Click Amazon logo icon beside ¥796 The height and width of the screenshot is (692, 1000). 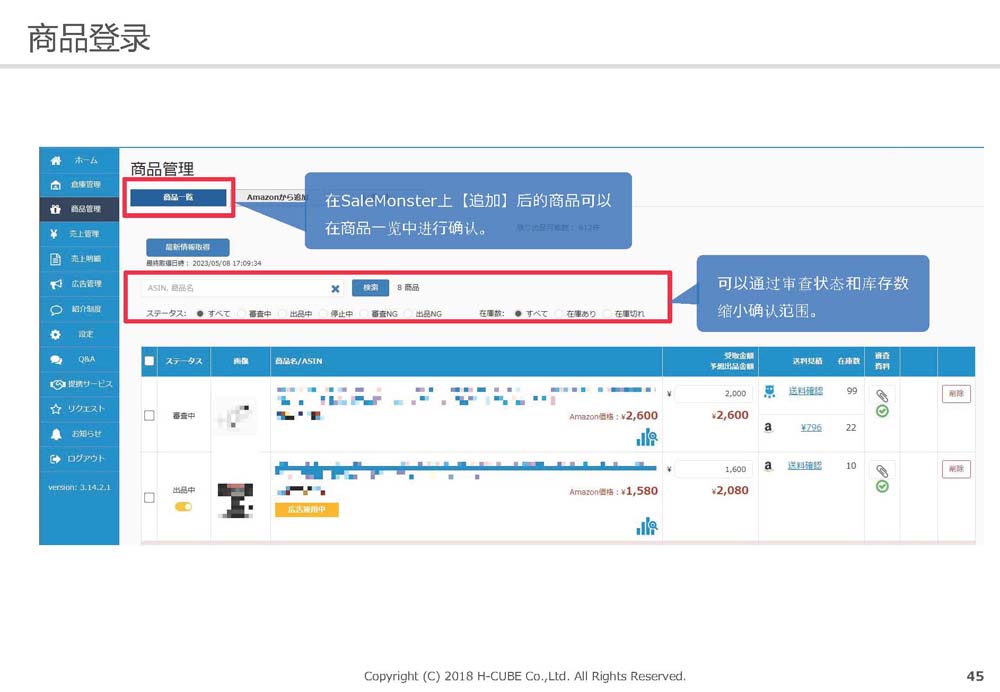[x=768, y=427]
